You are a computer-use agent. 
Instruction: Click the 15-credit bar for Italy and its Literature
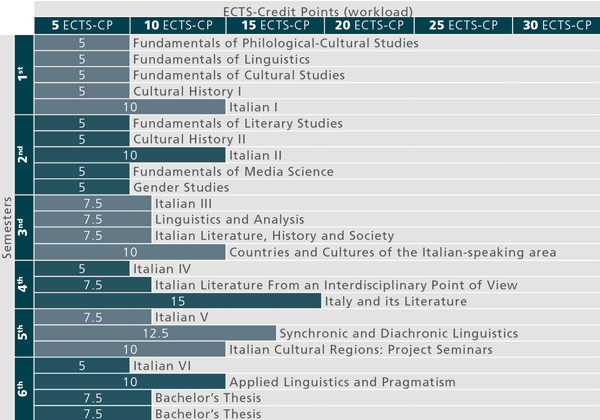(178, 301)
